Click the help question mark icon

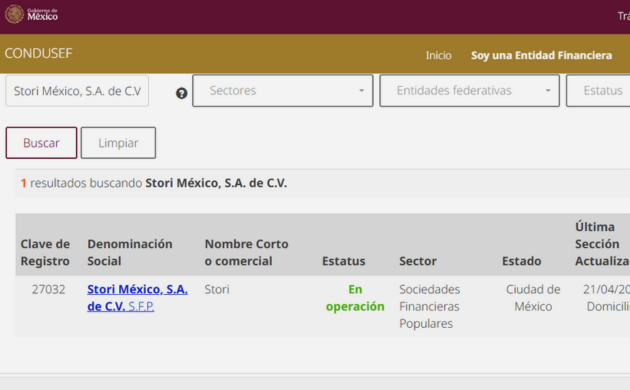[x=182, y=93]
